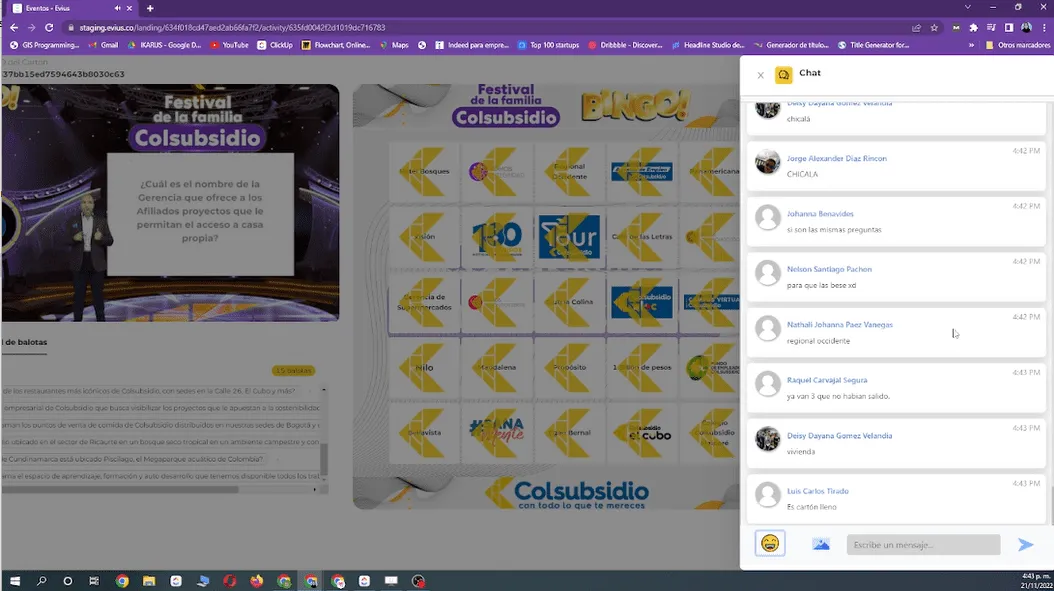Click Deisy Dayana Gomez Velandia's avatar at 4:43 PM

coord(768,438)
